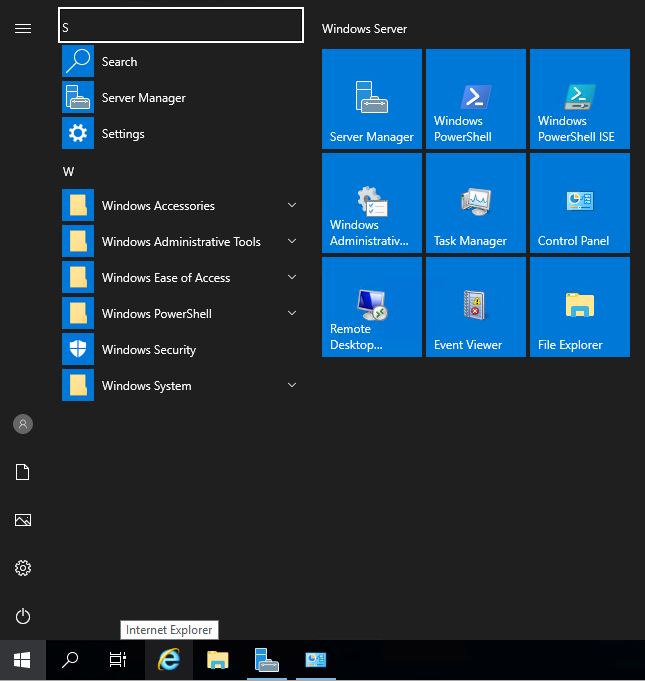The height and width of the screenshot is (681, 645).
Task: Open Settings from the app list
Action: coord(181,134)
